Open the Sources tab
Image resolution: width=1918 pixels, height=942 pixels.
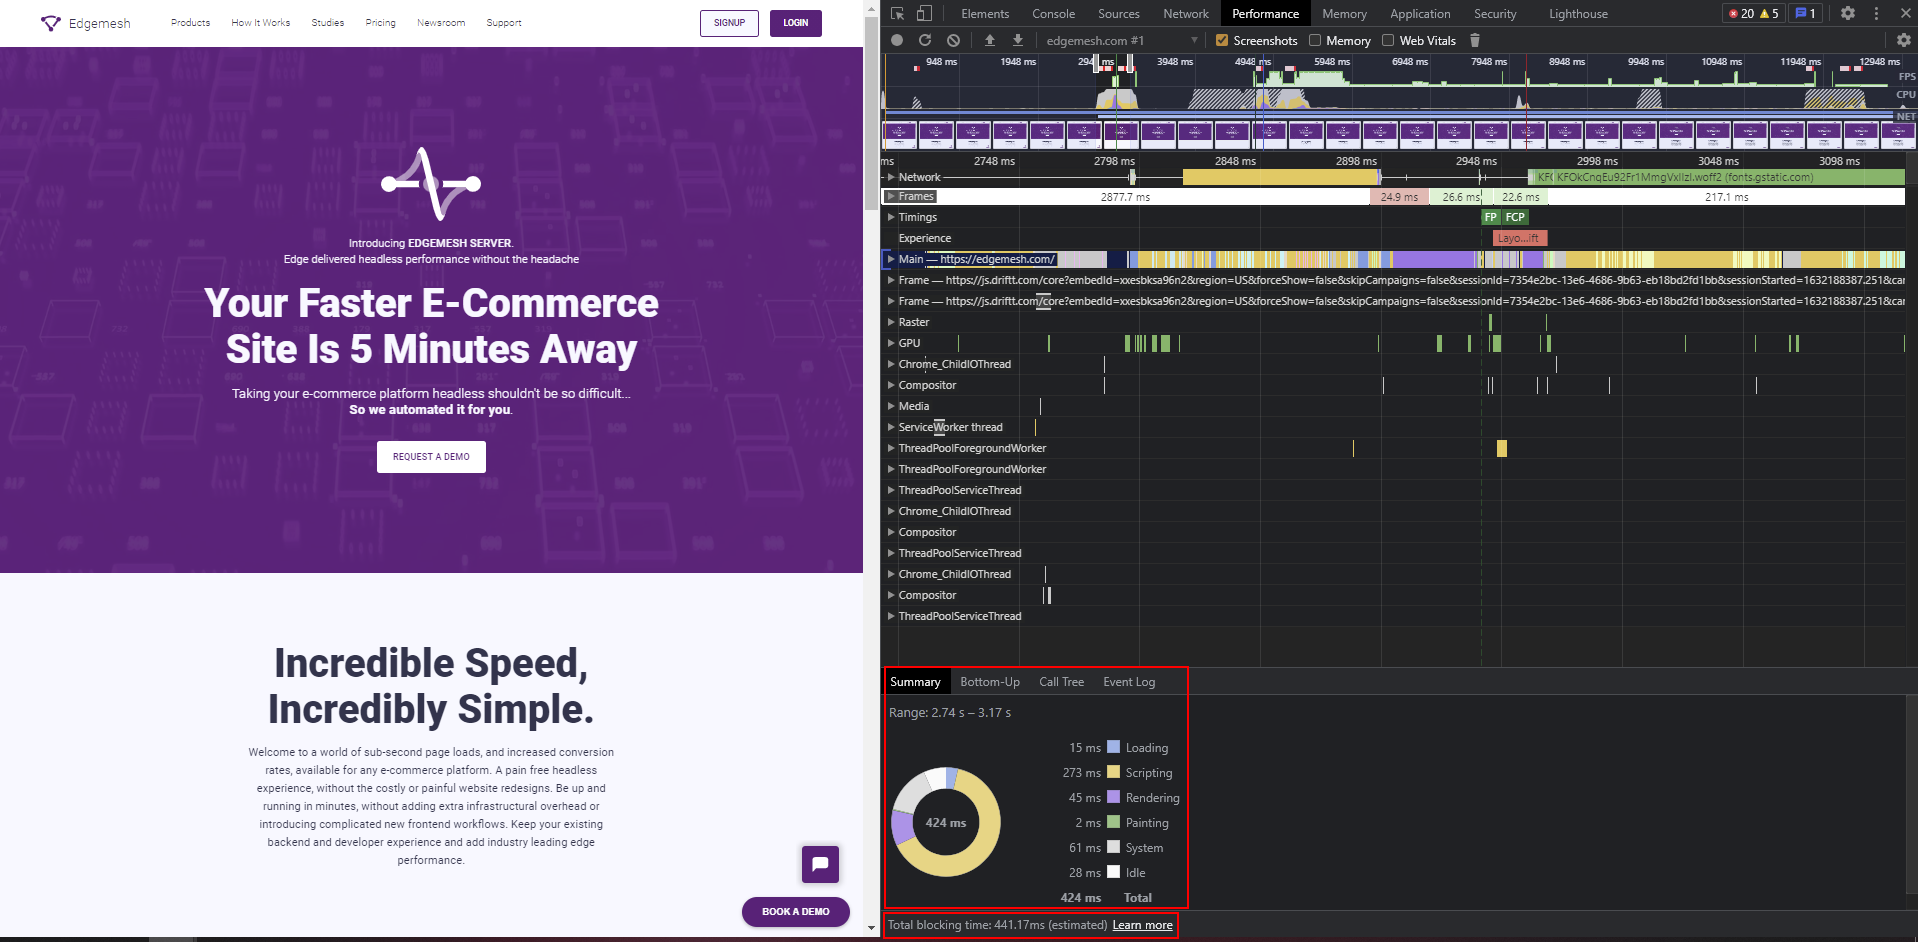1118,14
